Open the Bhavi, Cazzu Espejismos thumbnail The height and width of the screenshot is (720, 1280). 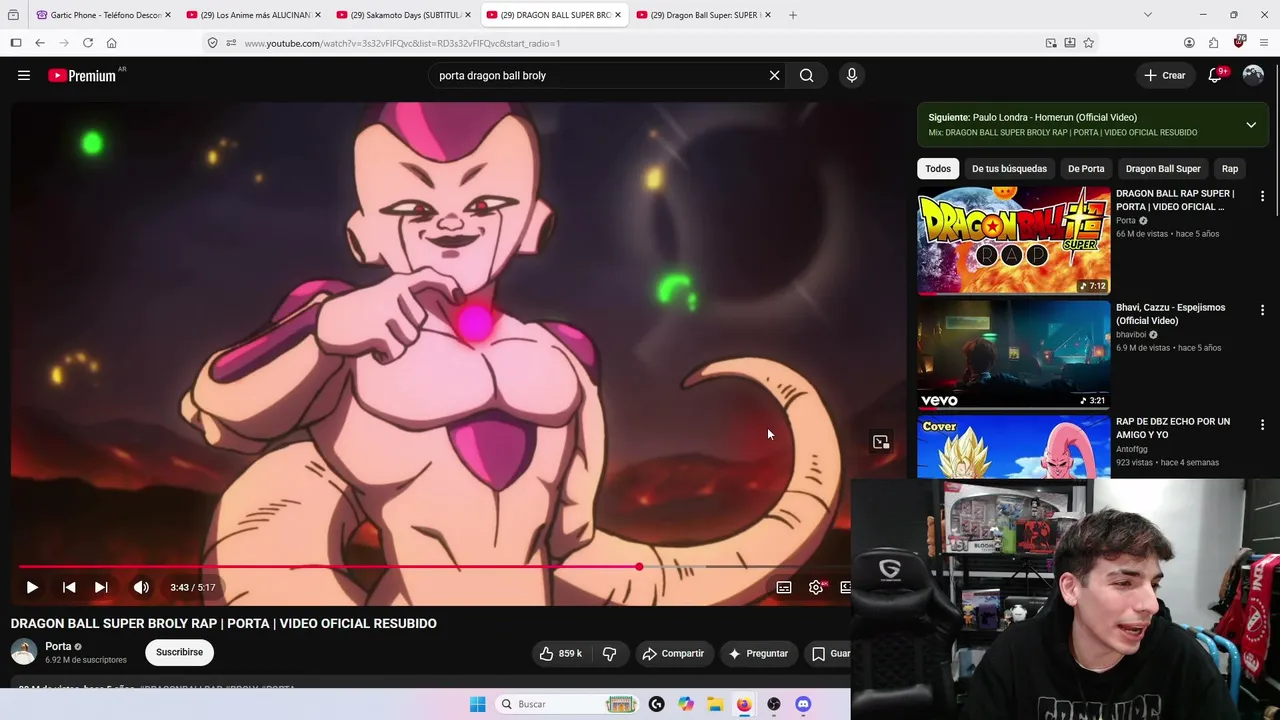[1014, 354]
